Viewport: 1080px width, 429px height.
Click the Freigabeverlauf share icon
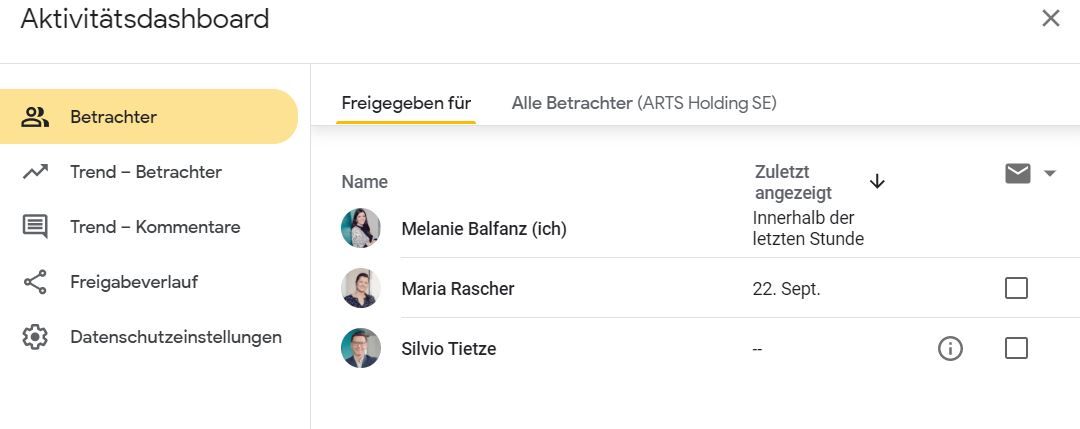[x=34, y=282]
